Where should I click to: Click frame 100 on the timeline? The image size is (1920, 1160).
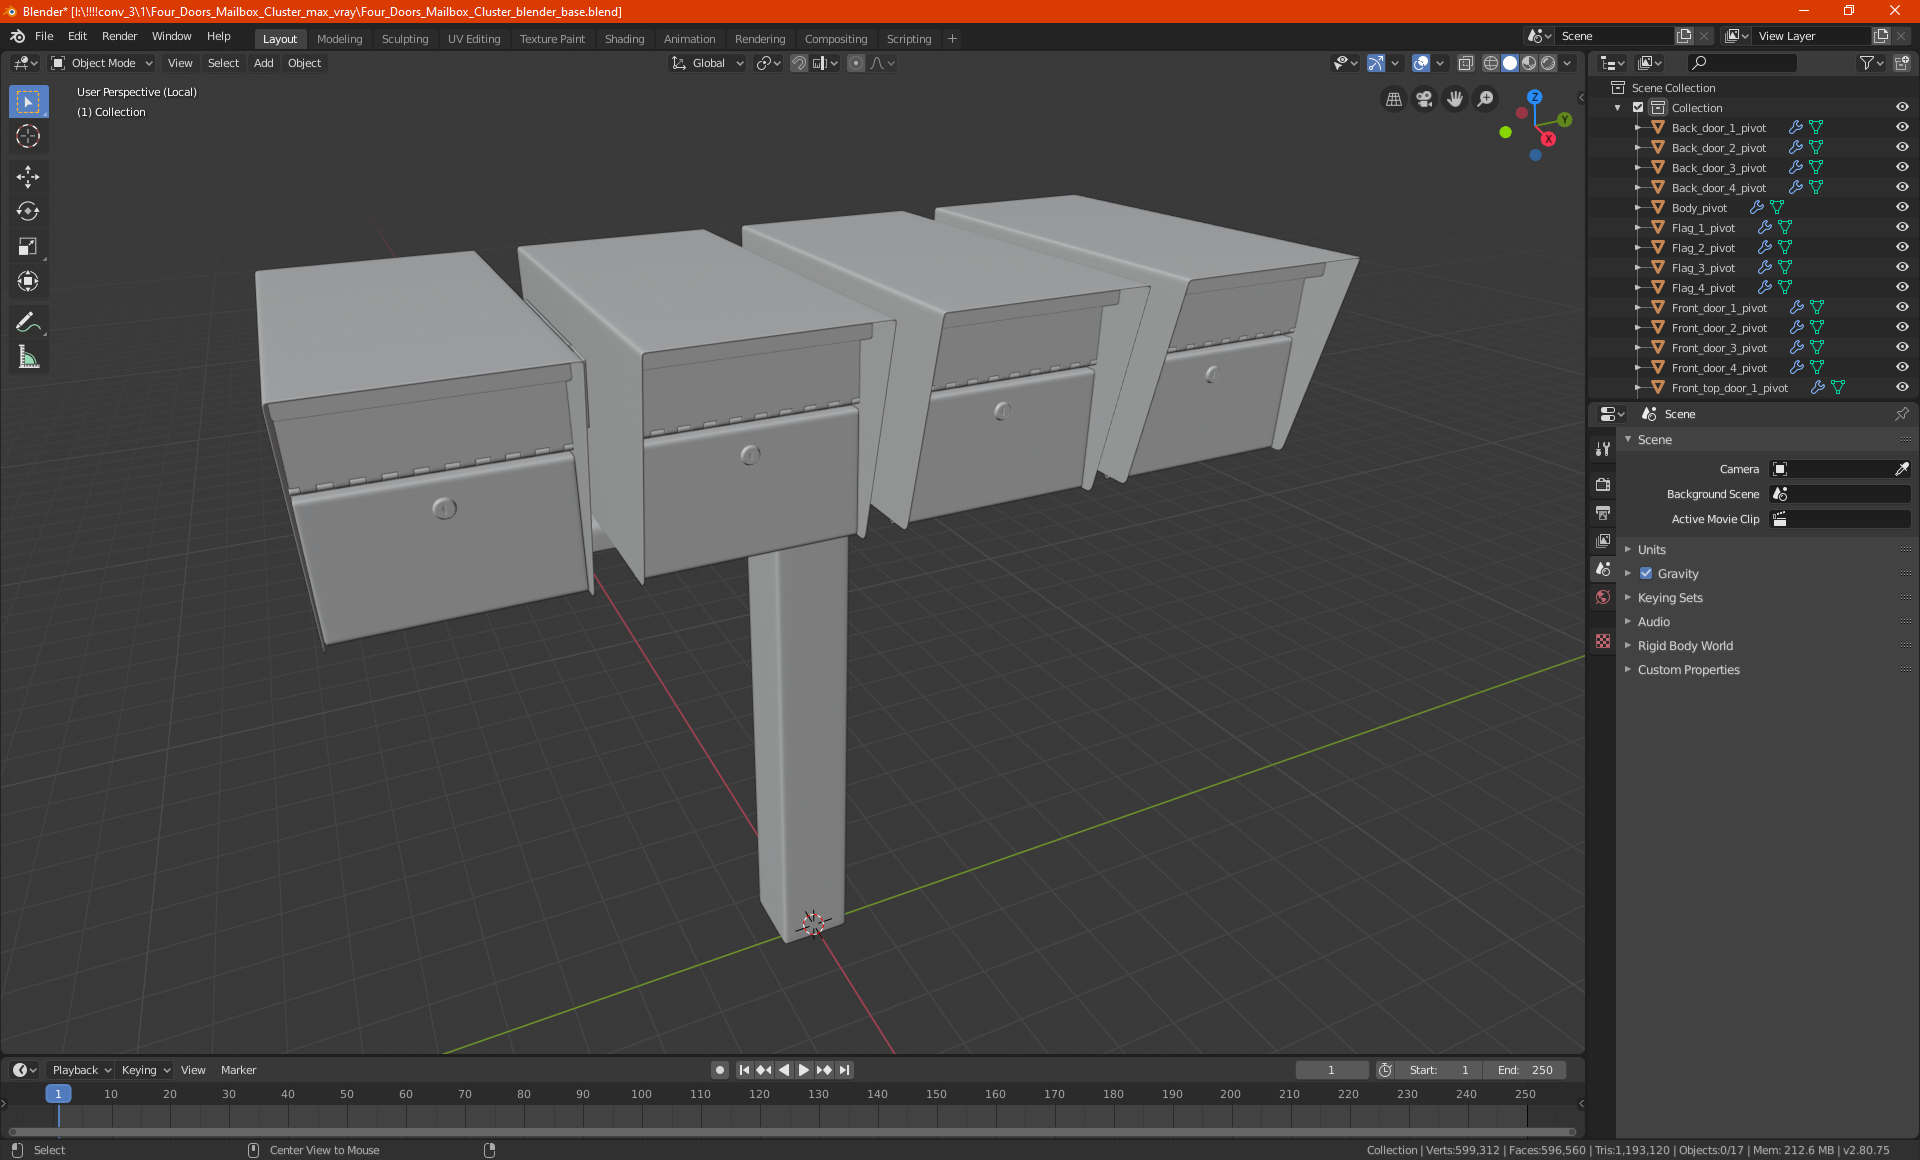tap(641, 1095)
